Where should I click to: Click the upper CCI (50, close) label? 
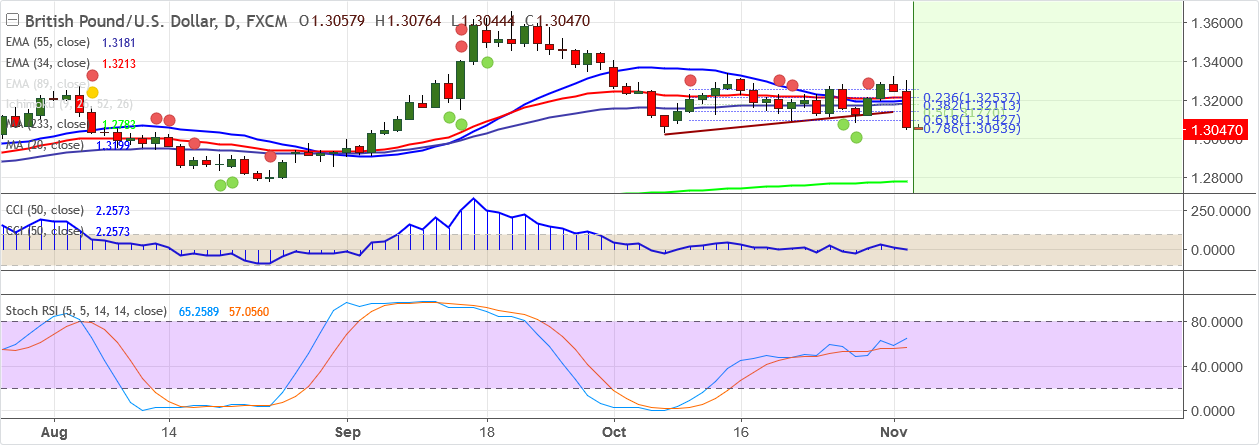pyautogui.click(x=44, y=211)
